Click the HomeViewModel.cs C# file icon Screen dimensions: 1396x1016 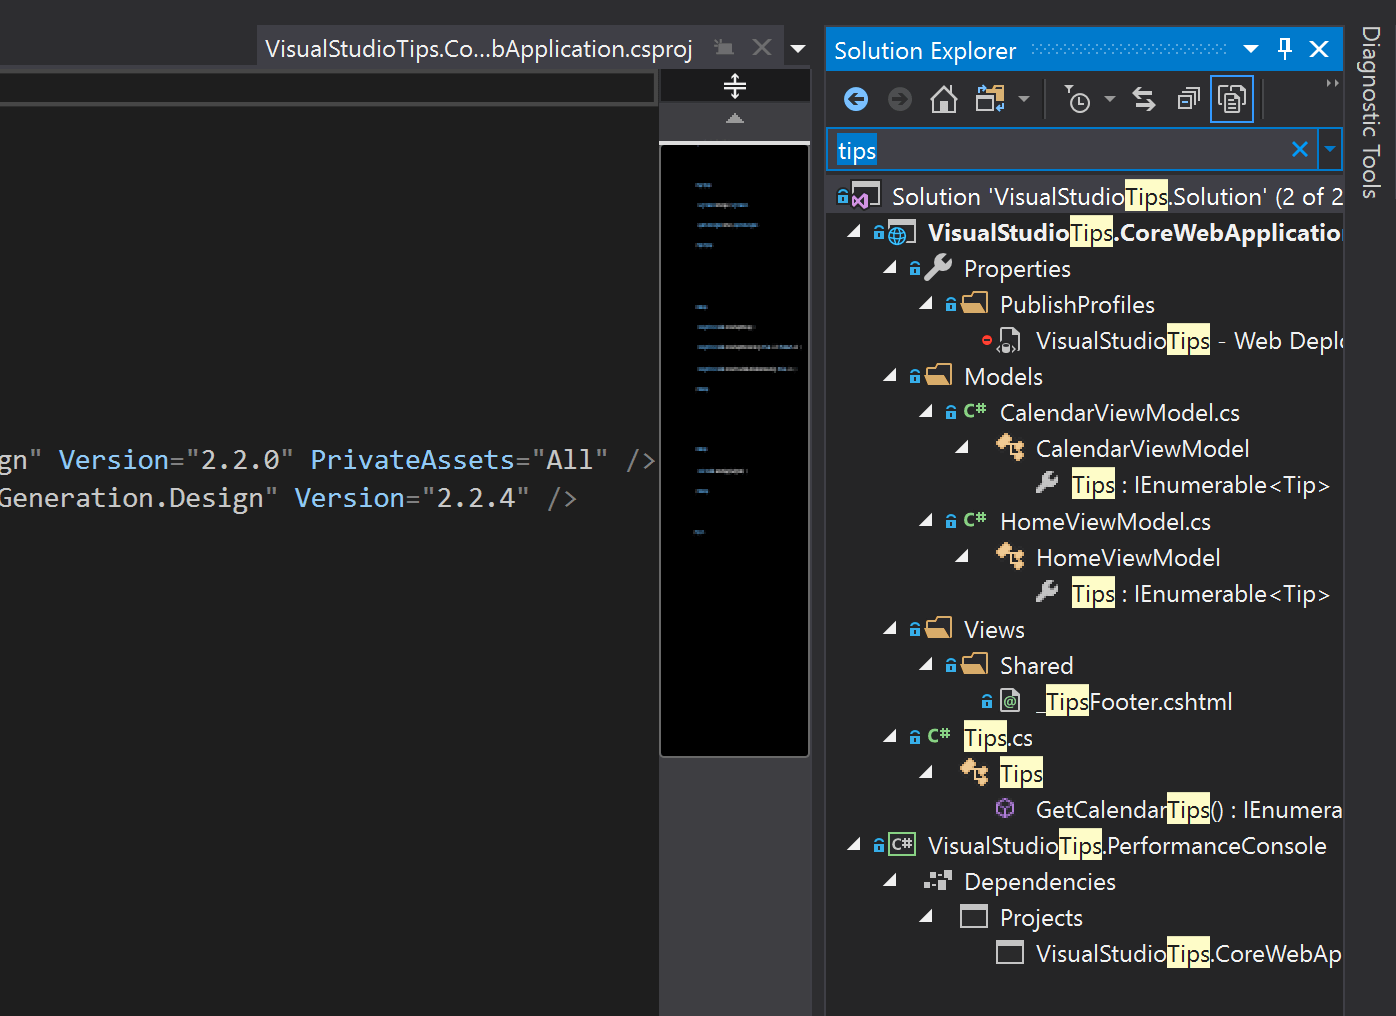click(x=975, y=519)
